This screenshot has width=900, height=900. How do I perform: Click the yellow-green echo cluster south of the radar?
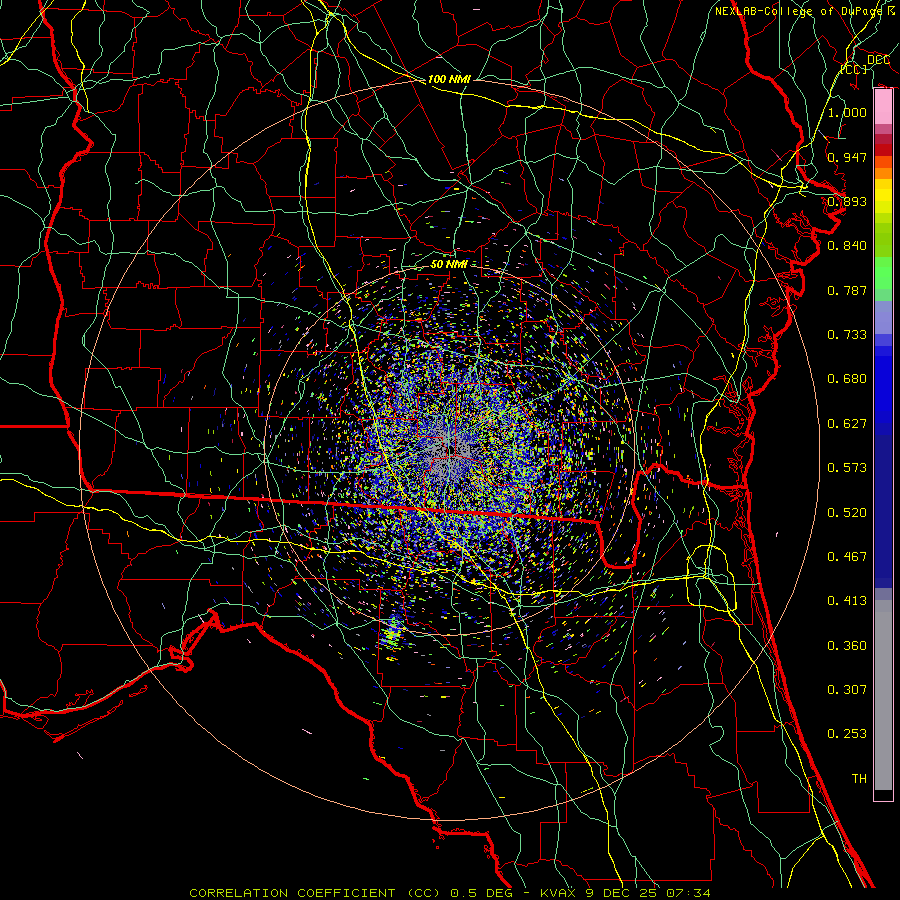392,633
